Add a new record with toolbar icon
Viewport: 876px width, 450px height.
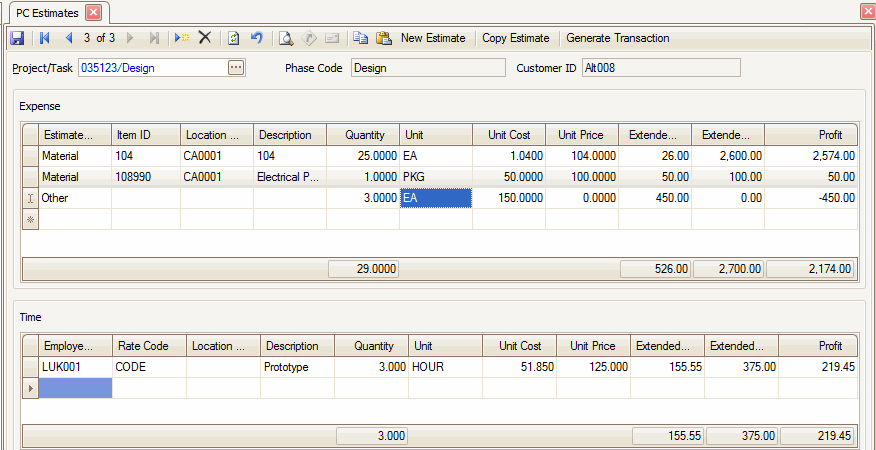point(181,38)
